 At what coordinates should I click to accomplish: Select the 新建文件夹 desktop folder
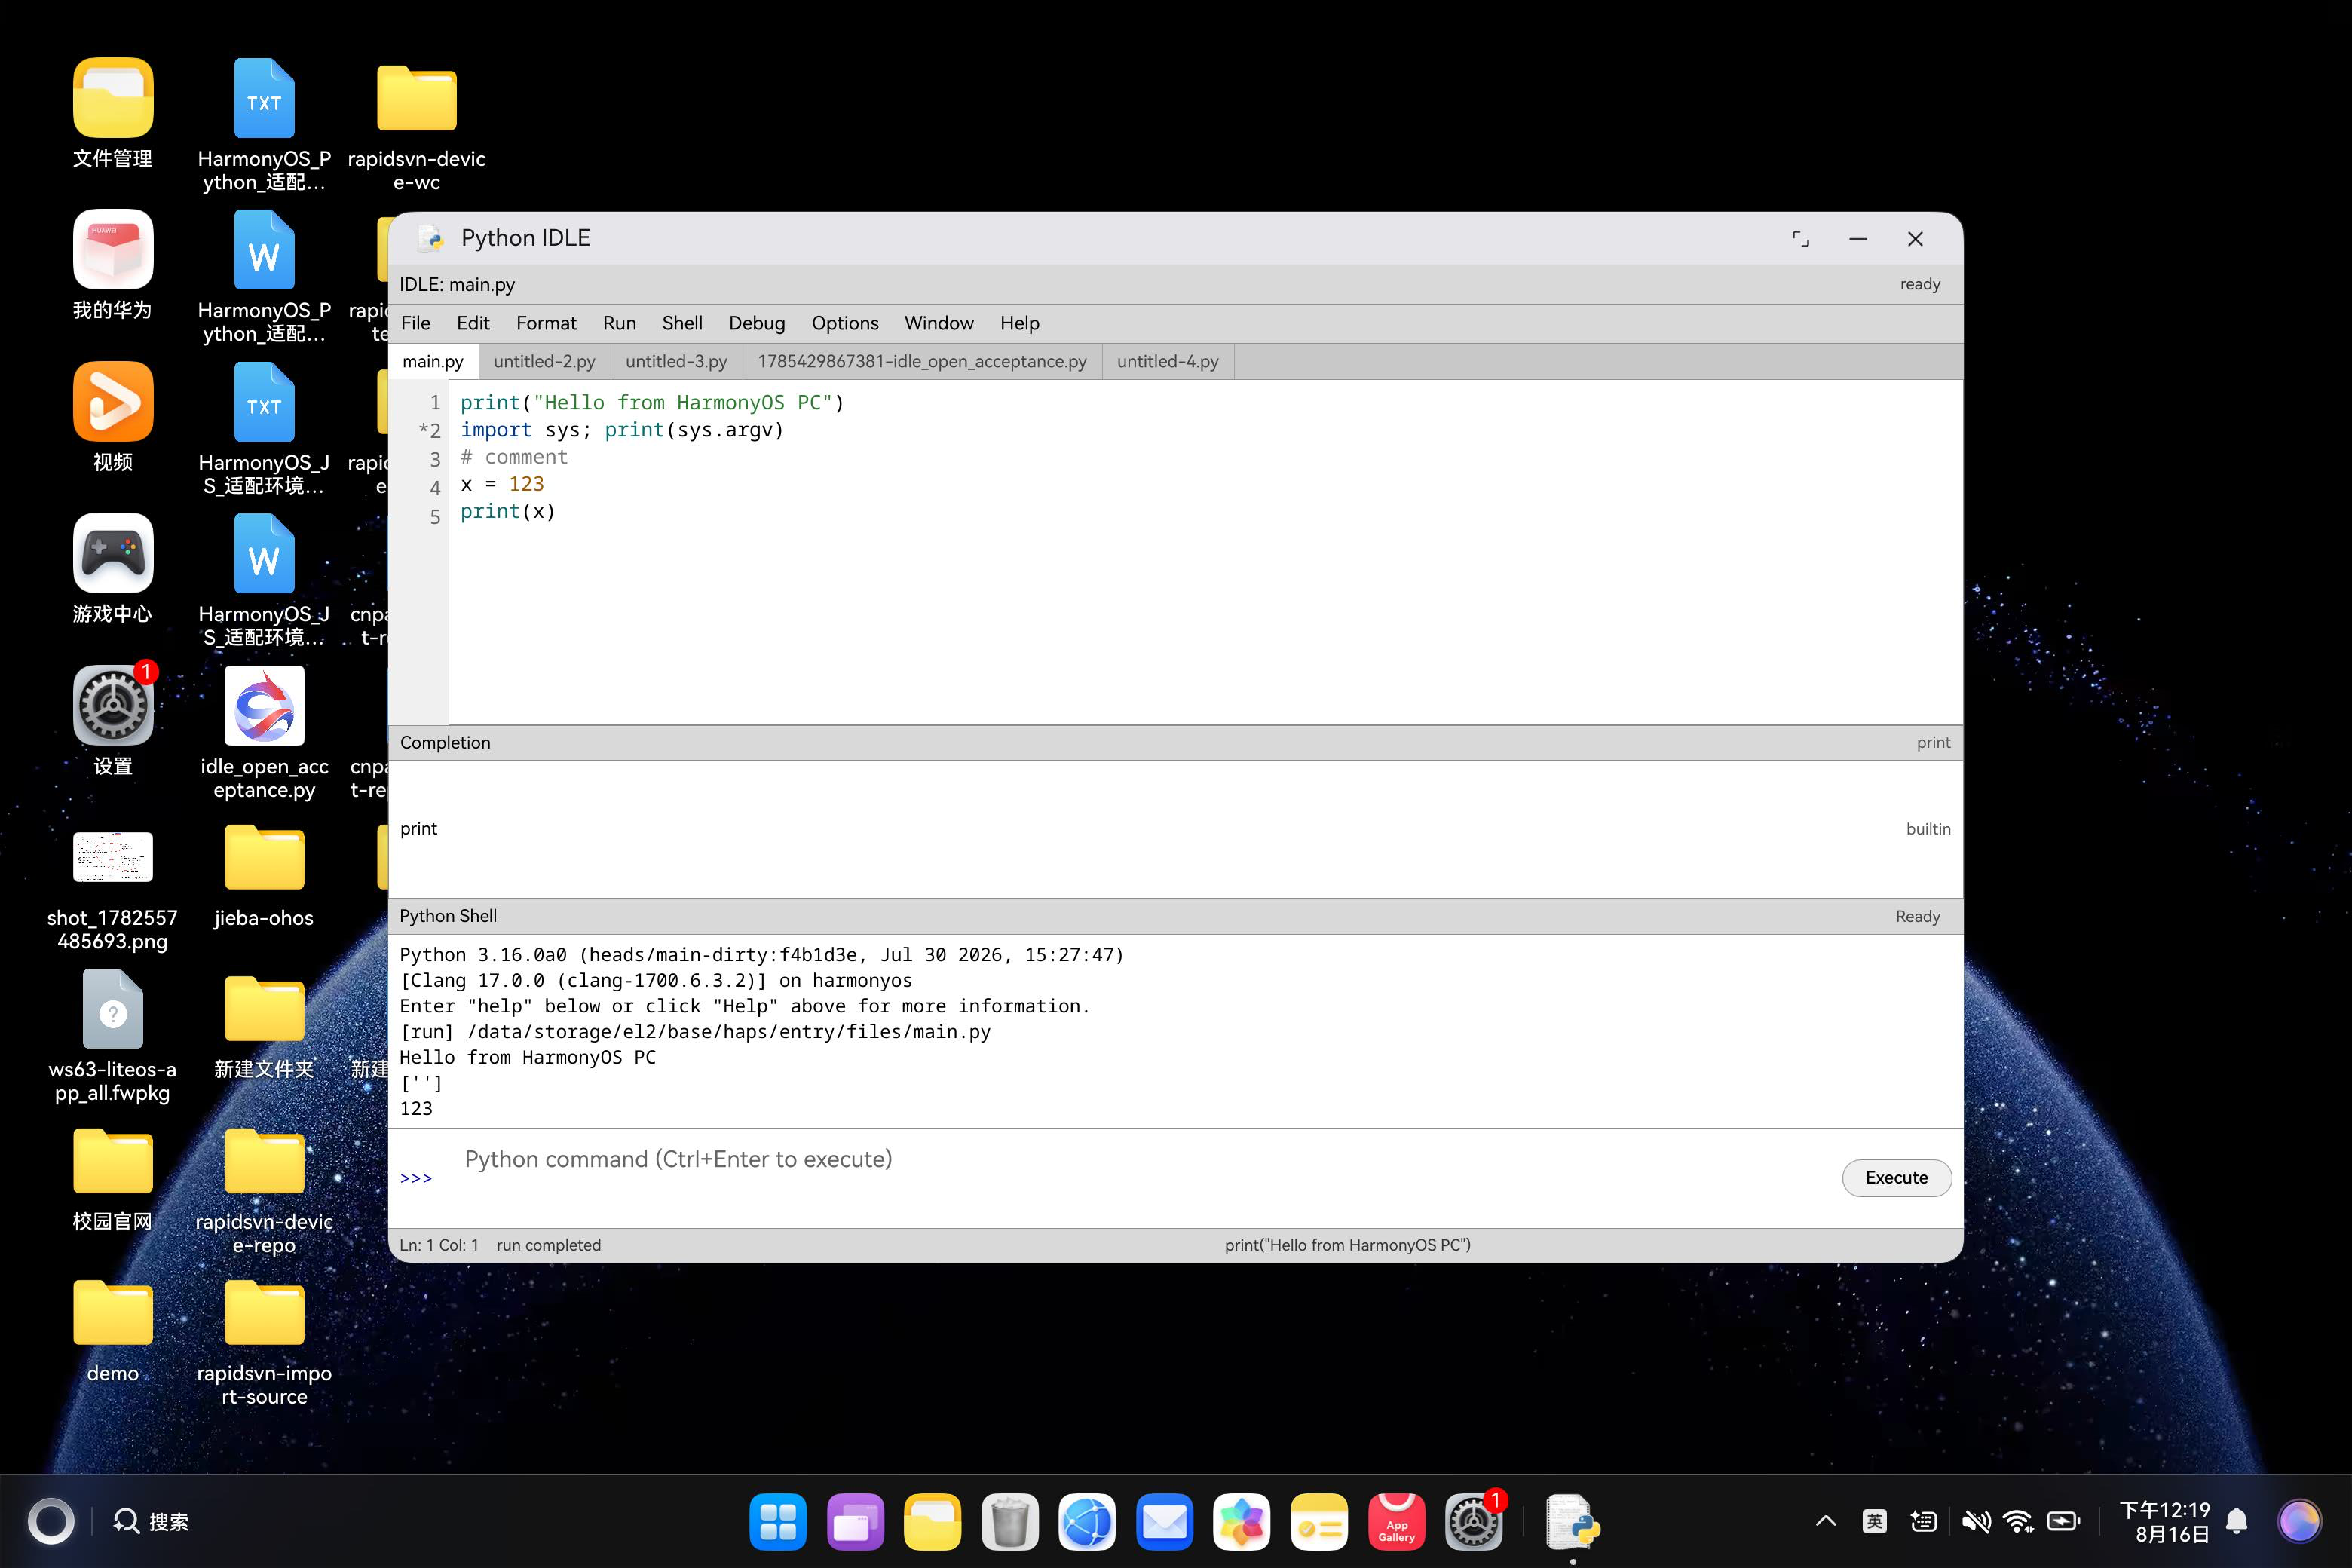click(264, 1009)
